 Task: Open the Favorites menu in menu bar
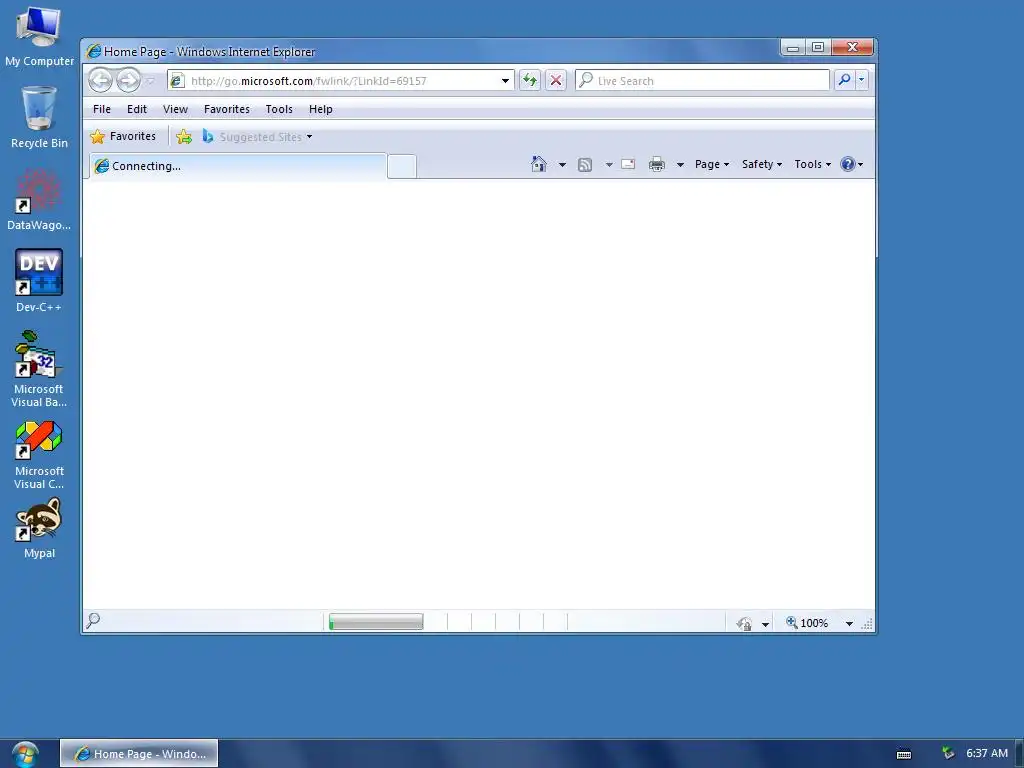[227, 109]
